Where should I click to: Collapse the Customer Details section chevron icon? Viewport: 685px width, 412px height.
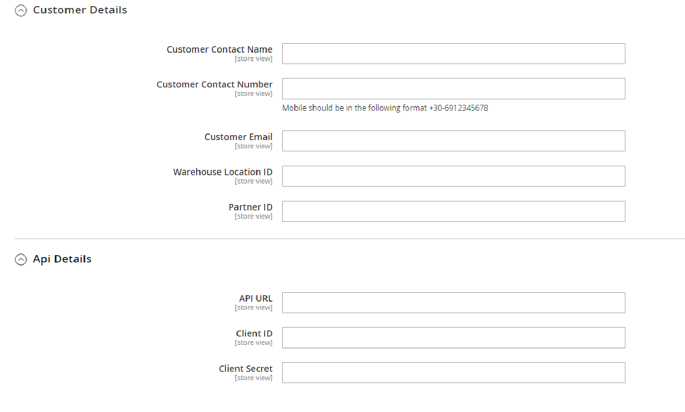pyautogui.click(x=21, y=11)
